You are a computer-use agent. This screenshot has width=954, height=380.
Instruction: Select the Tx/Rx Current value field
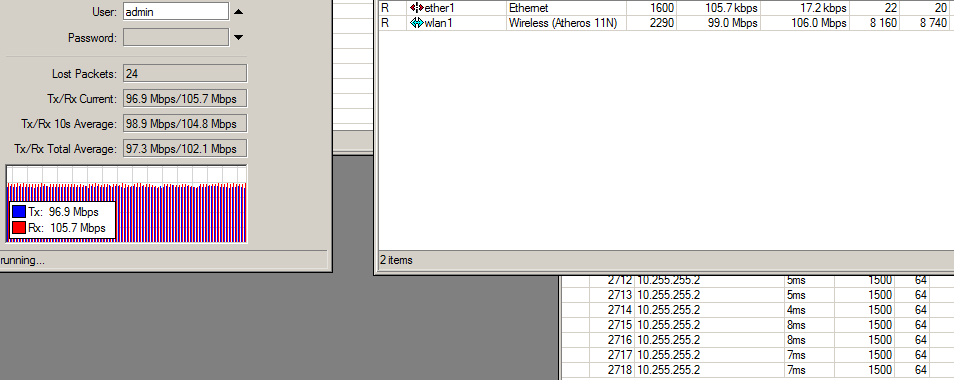[x=185, y=98]
